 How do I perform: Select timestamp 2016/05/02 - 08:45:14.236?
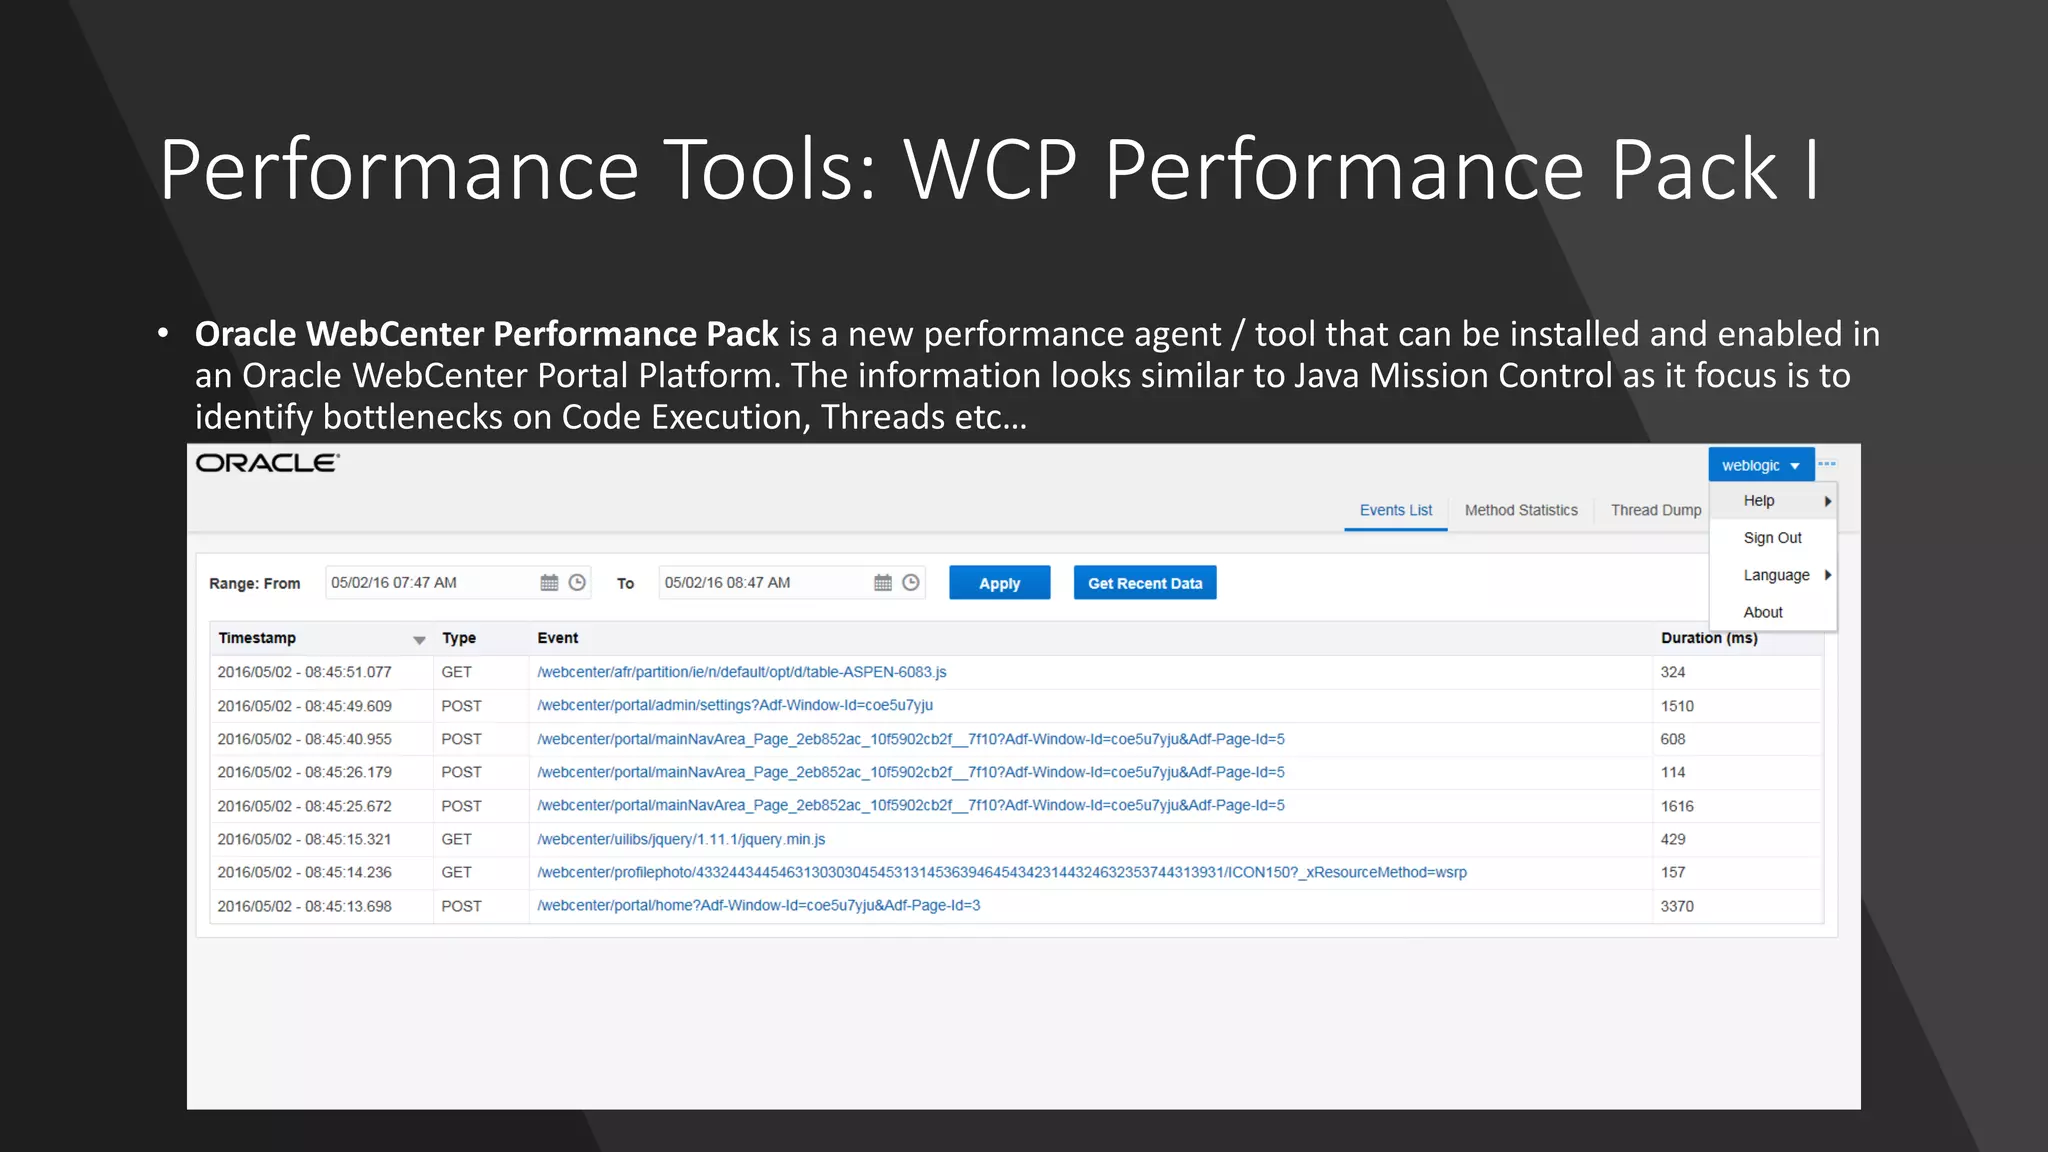click(x=305, y=872)
